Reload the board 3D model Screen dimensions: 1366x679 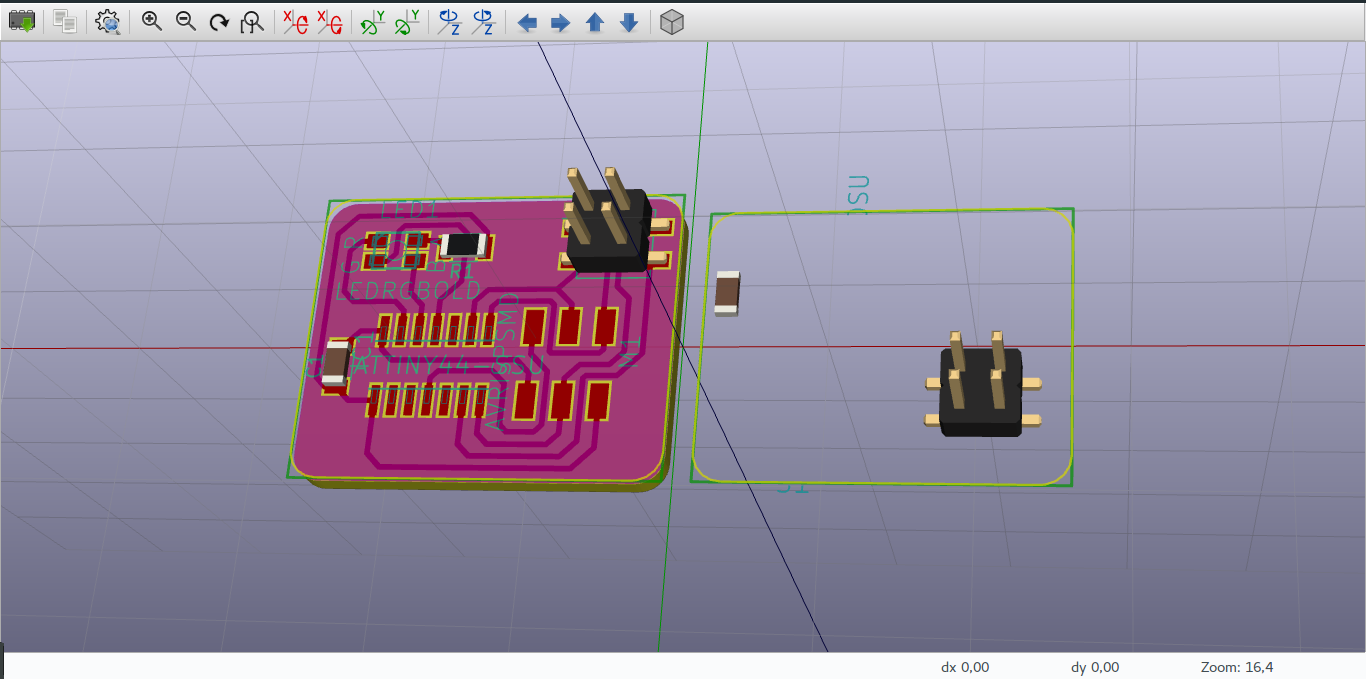pos(22,21)
